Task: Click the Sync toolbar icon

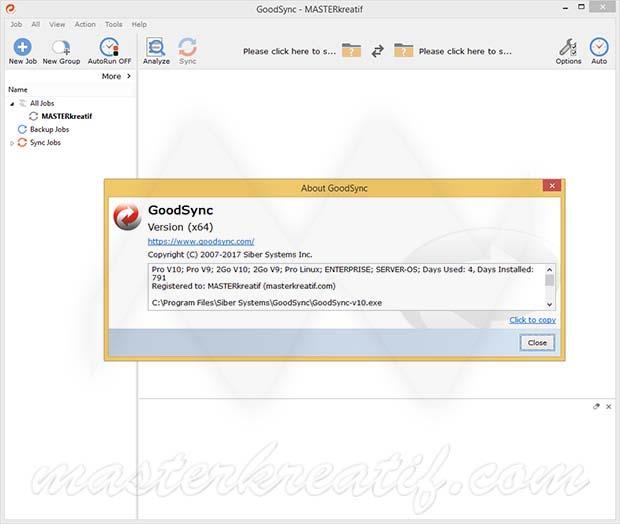Action: tap(187, 47)
